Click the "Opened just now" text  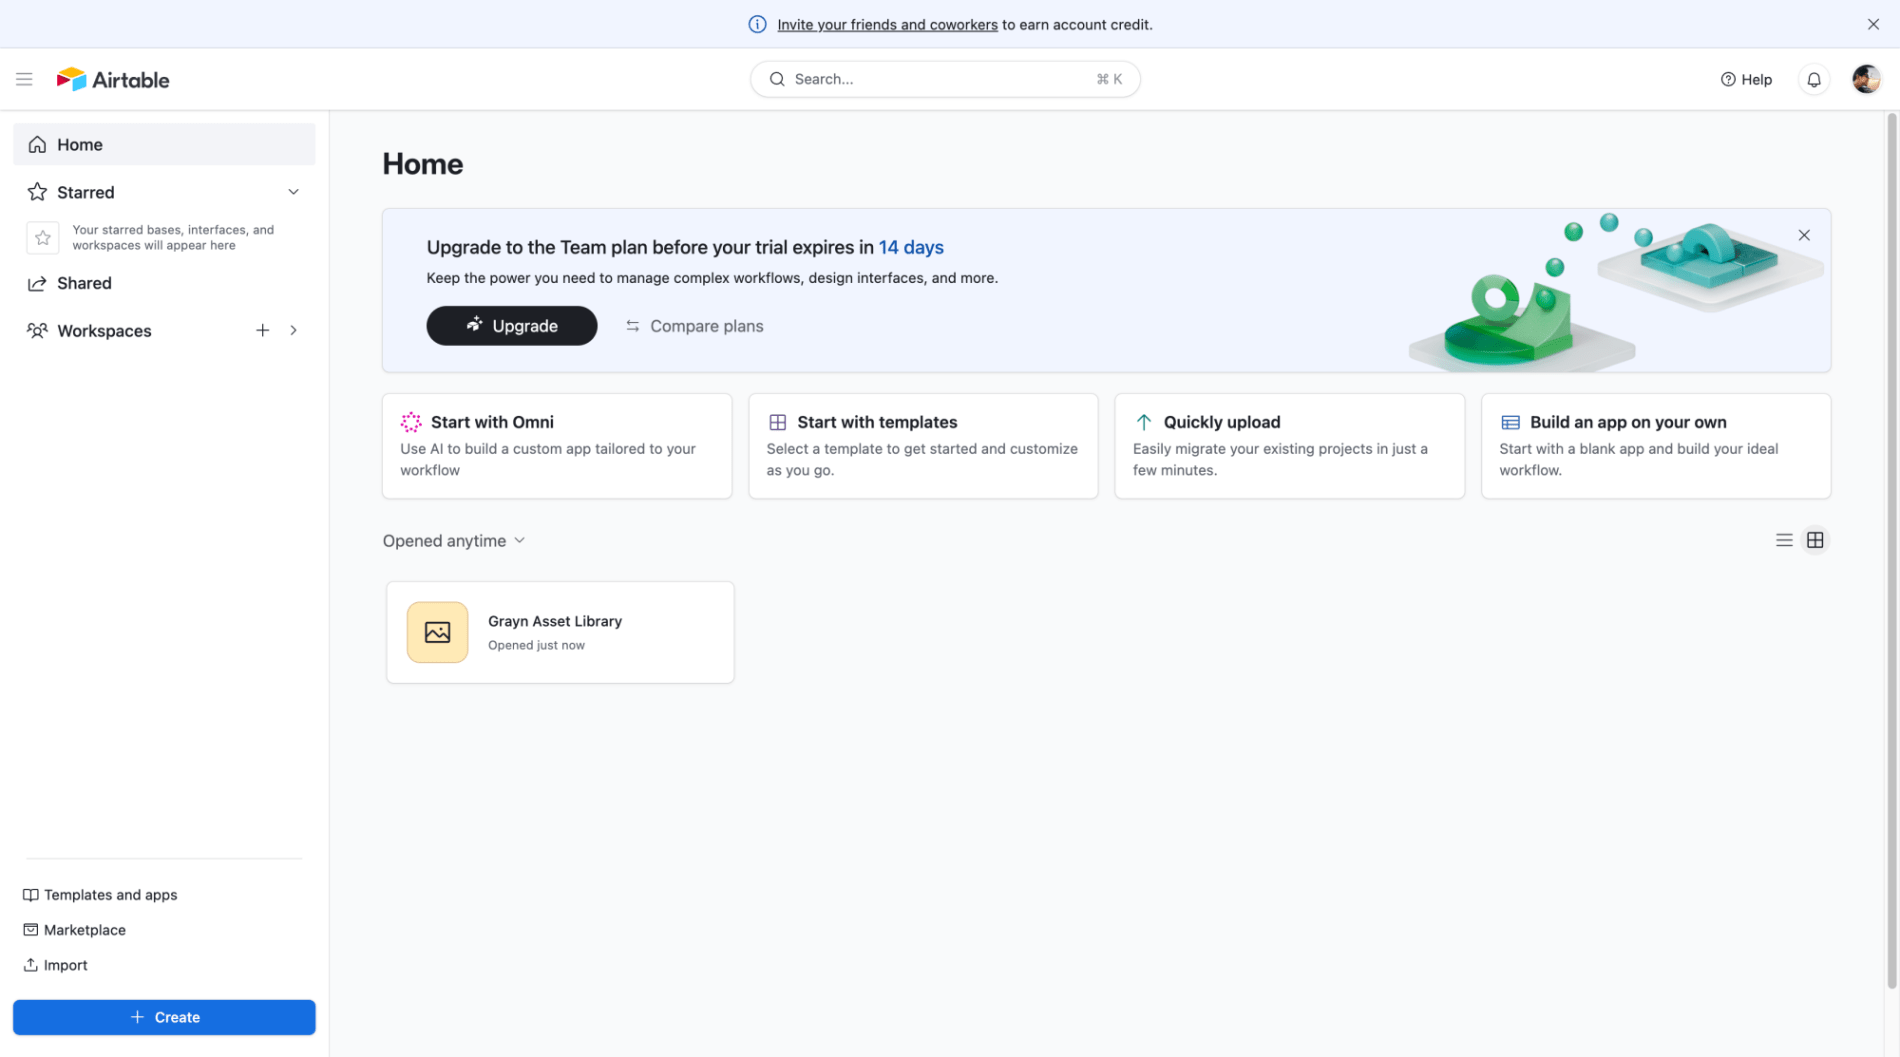[536, 645]
